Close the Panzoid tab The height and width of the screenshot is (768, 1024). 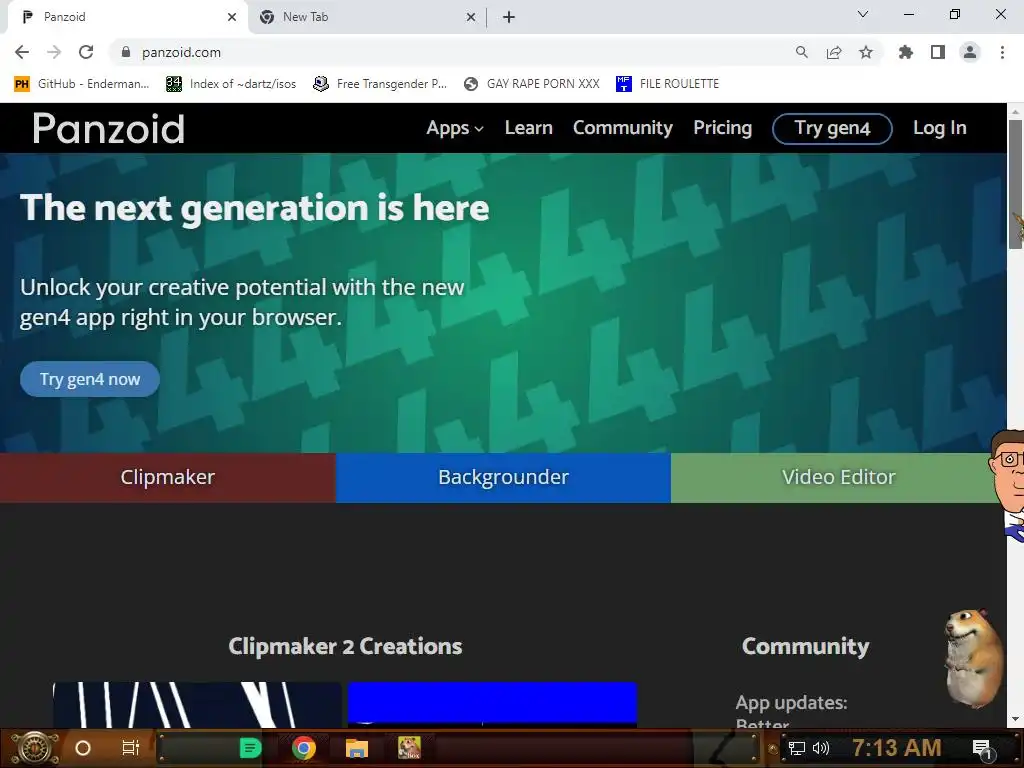(232, 17)
